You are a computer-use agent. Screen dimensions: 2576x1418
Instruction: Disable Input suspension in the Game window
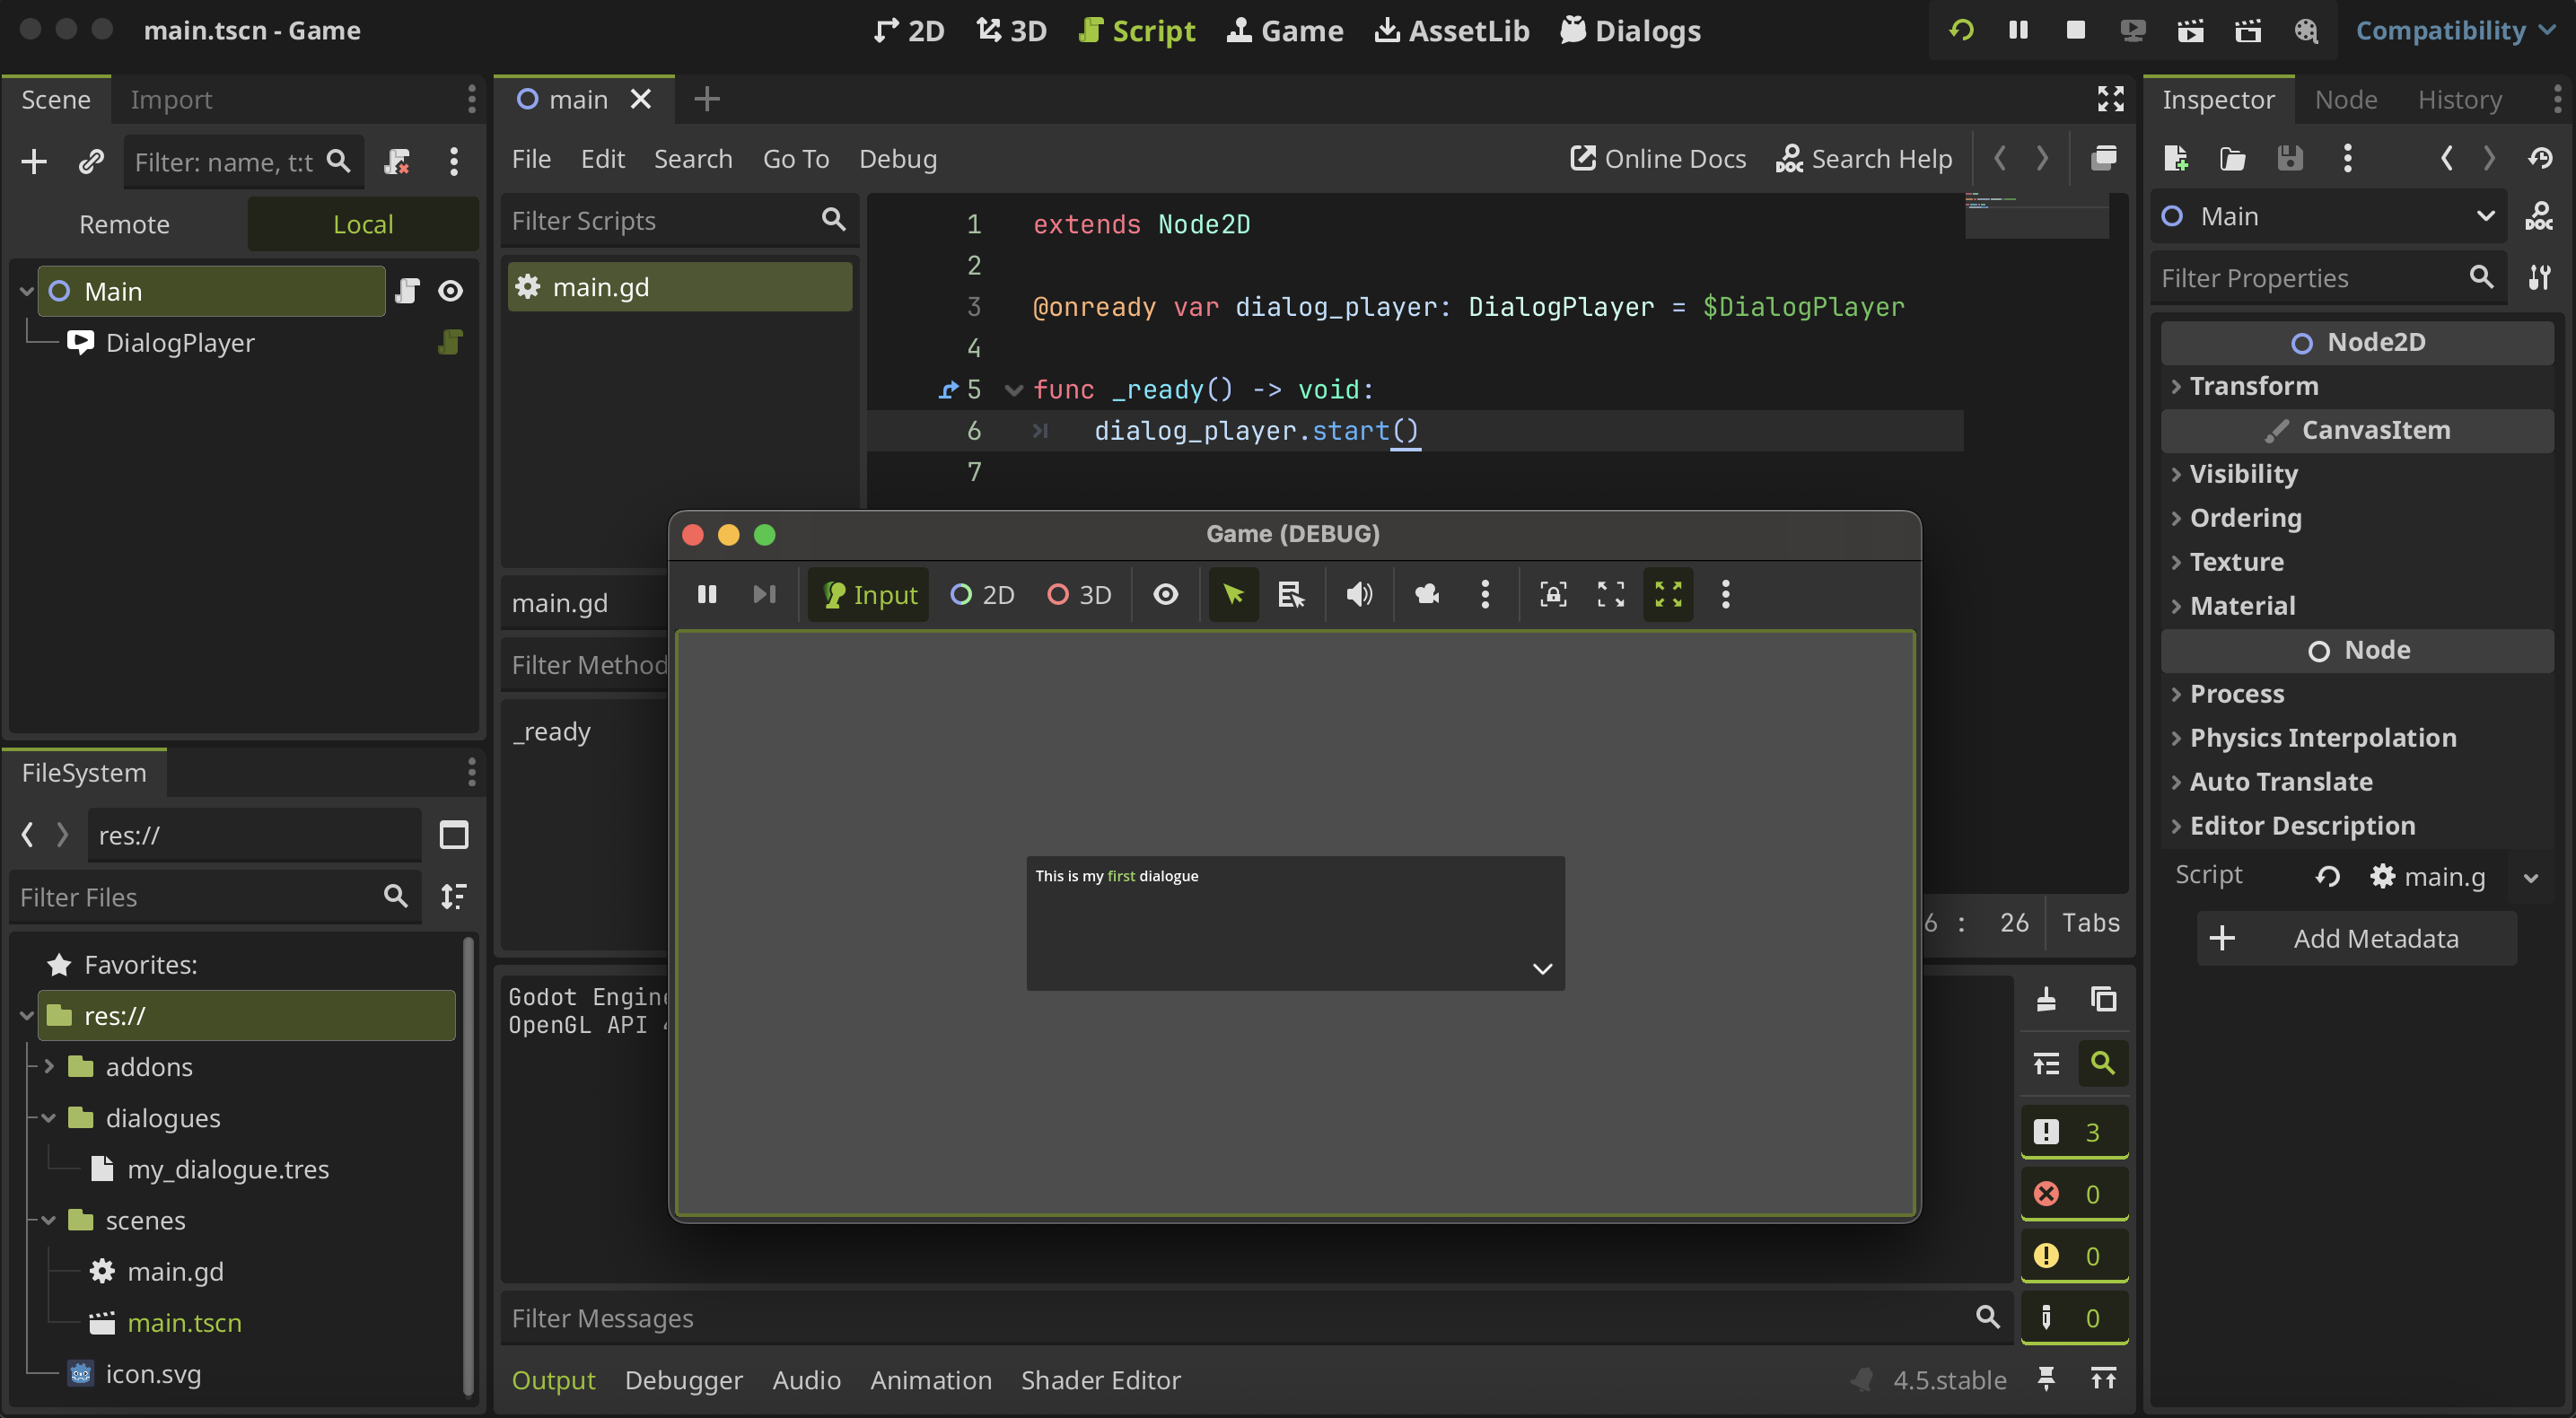(x=868, y=594)
